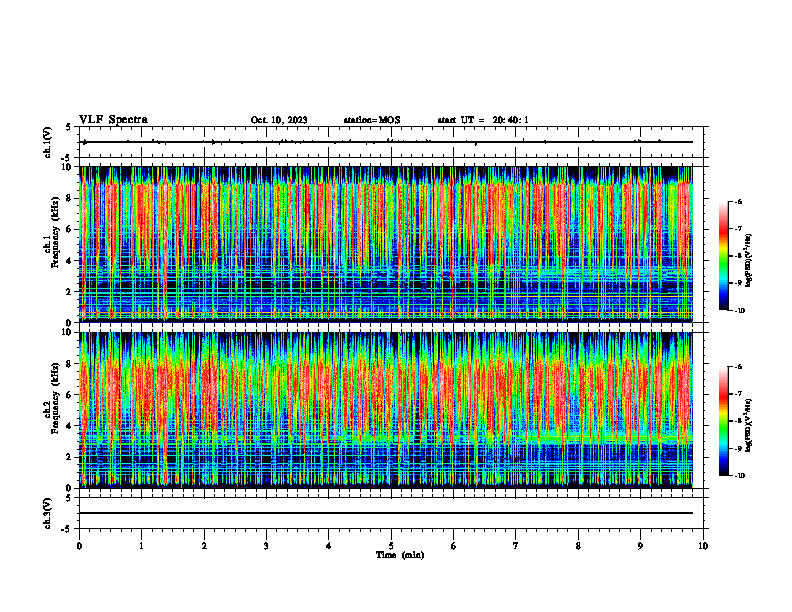Click the ch.2 frequency tick '8'
Image resolution: width=792 pixels, height=612 pixels.
(x=70, y=364)
